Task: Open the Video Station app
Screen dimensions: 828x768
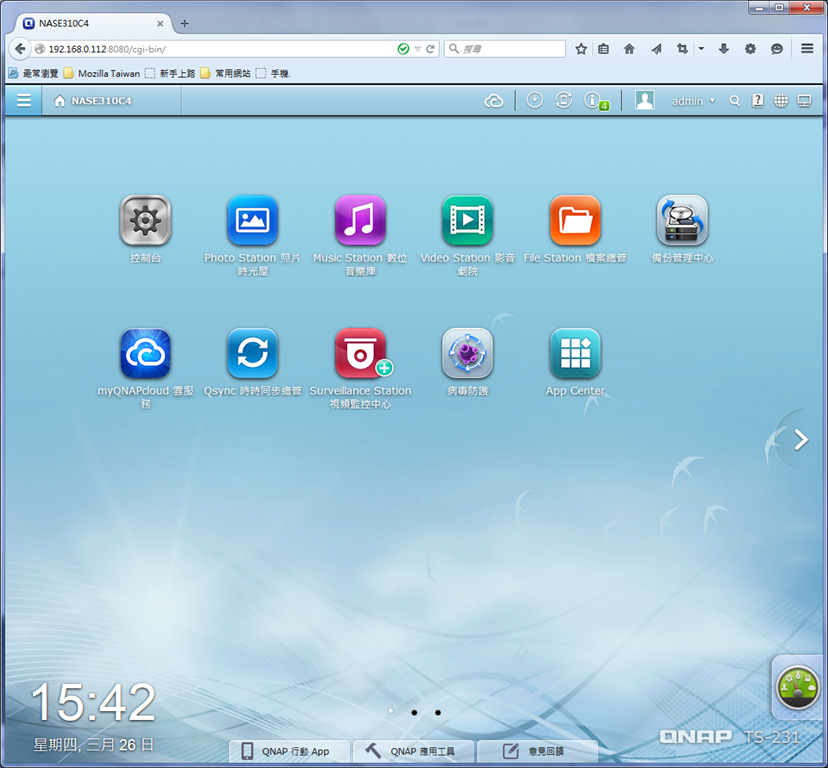Action: tap(467, 221)
